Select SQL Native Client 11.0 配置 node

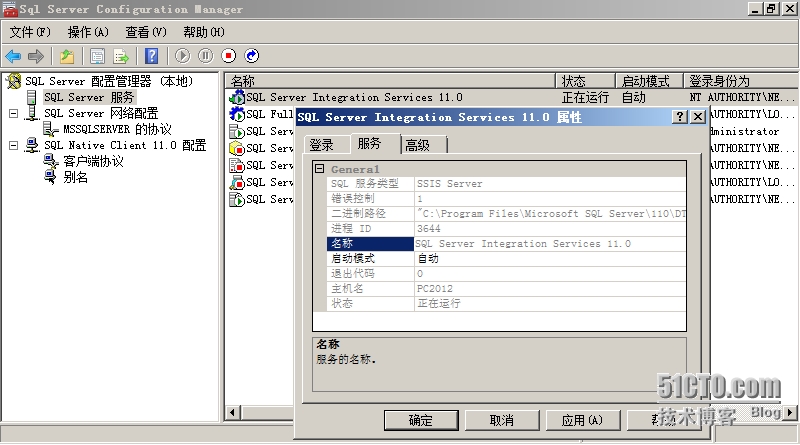(x=125, y=145)
